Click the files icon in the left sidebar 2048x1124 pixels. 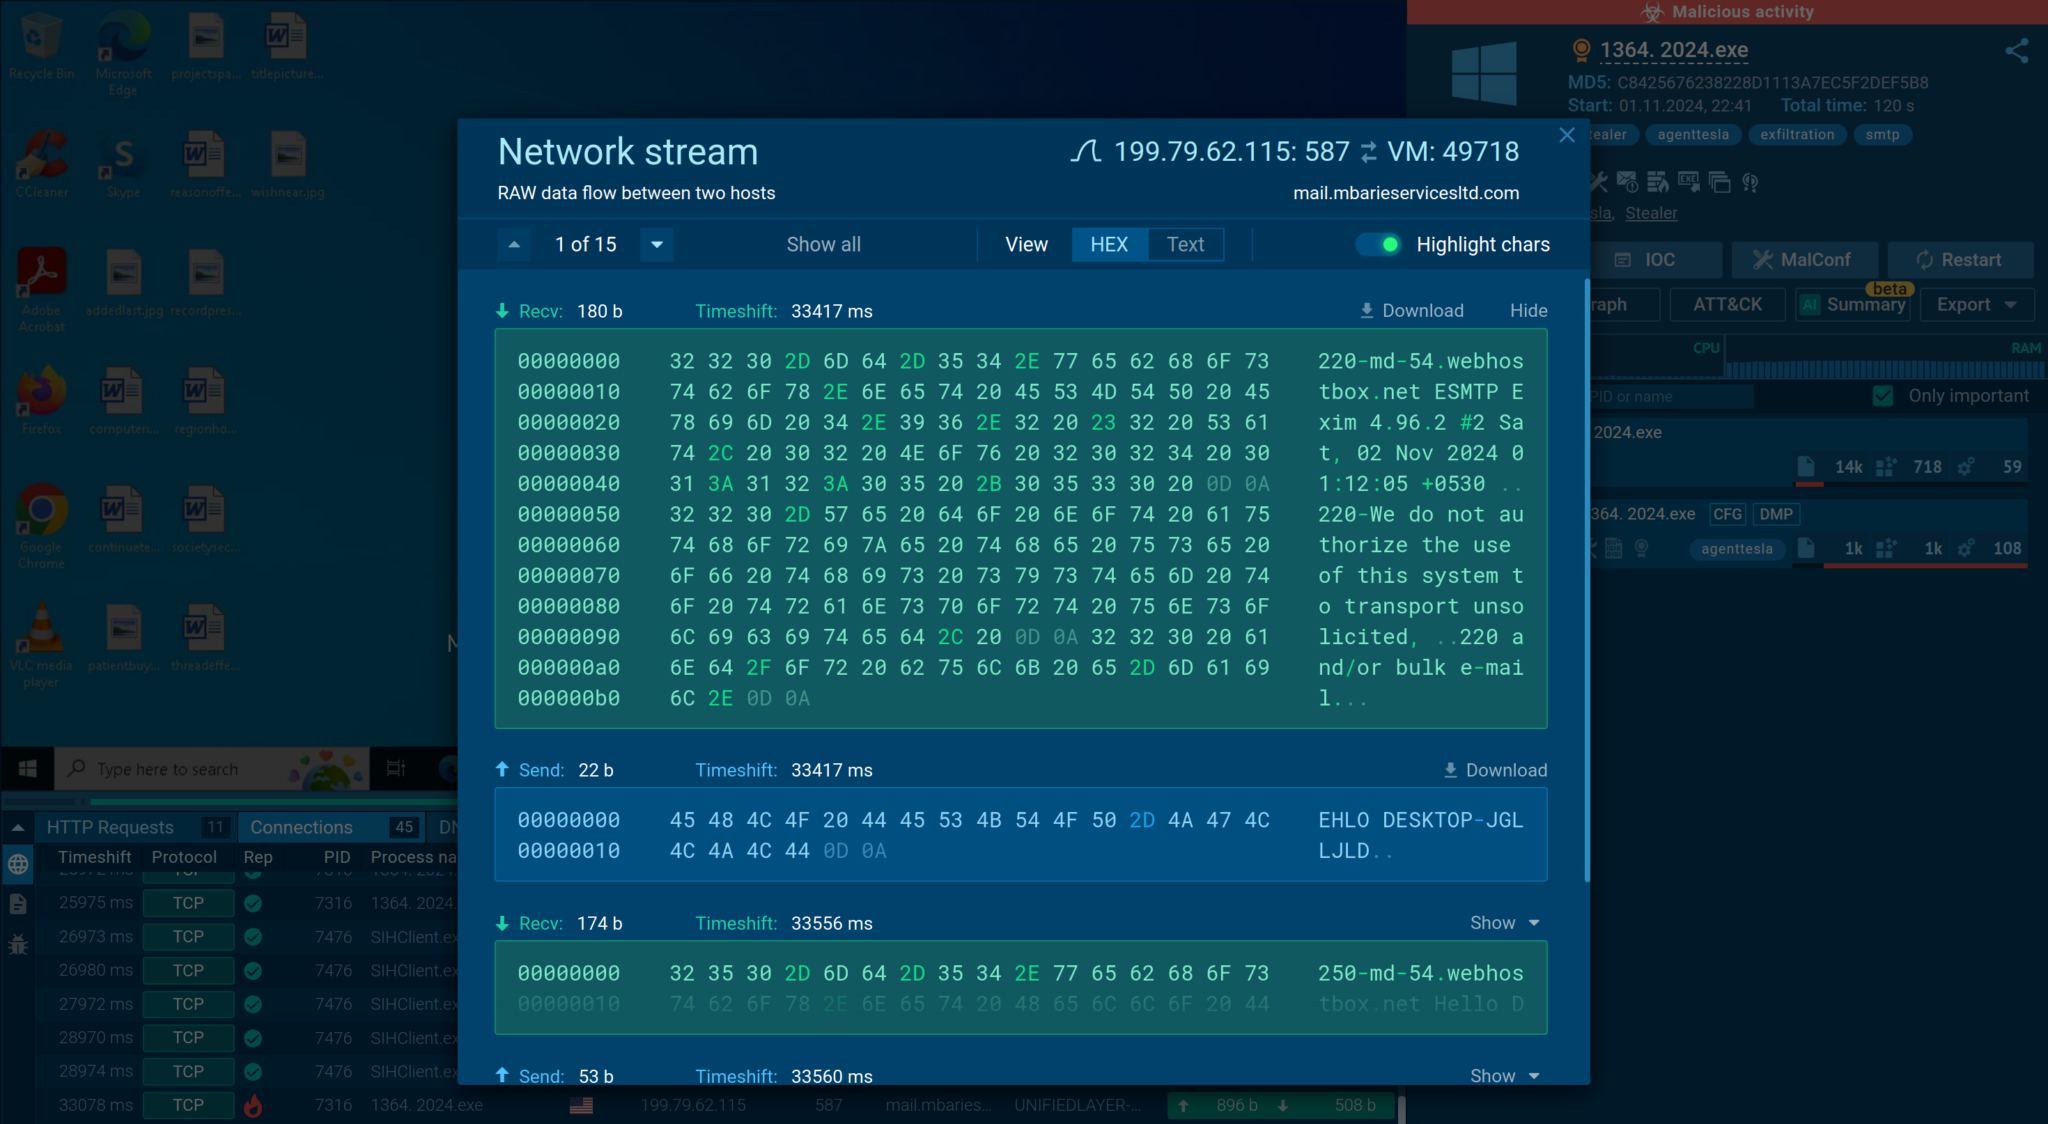tap(18, 904)
